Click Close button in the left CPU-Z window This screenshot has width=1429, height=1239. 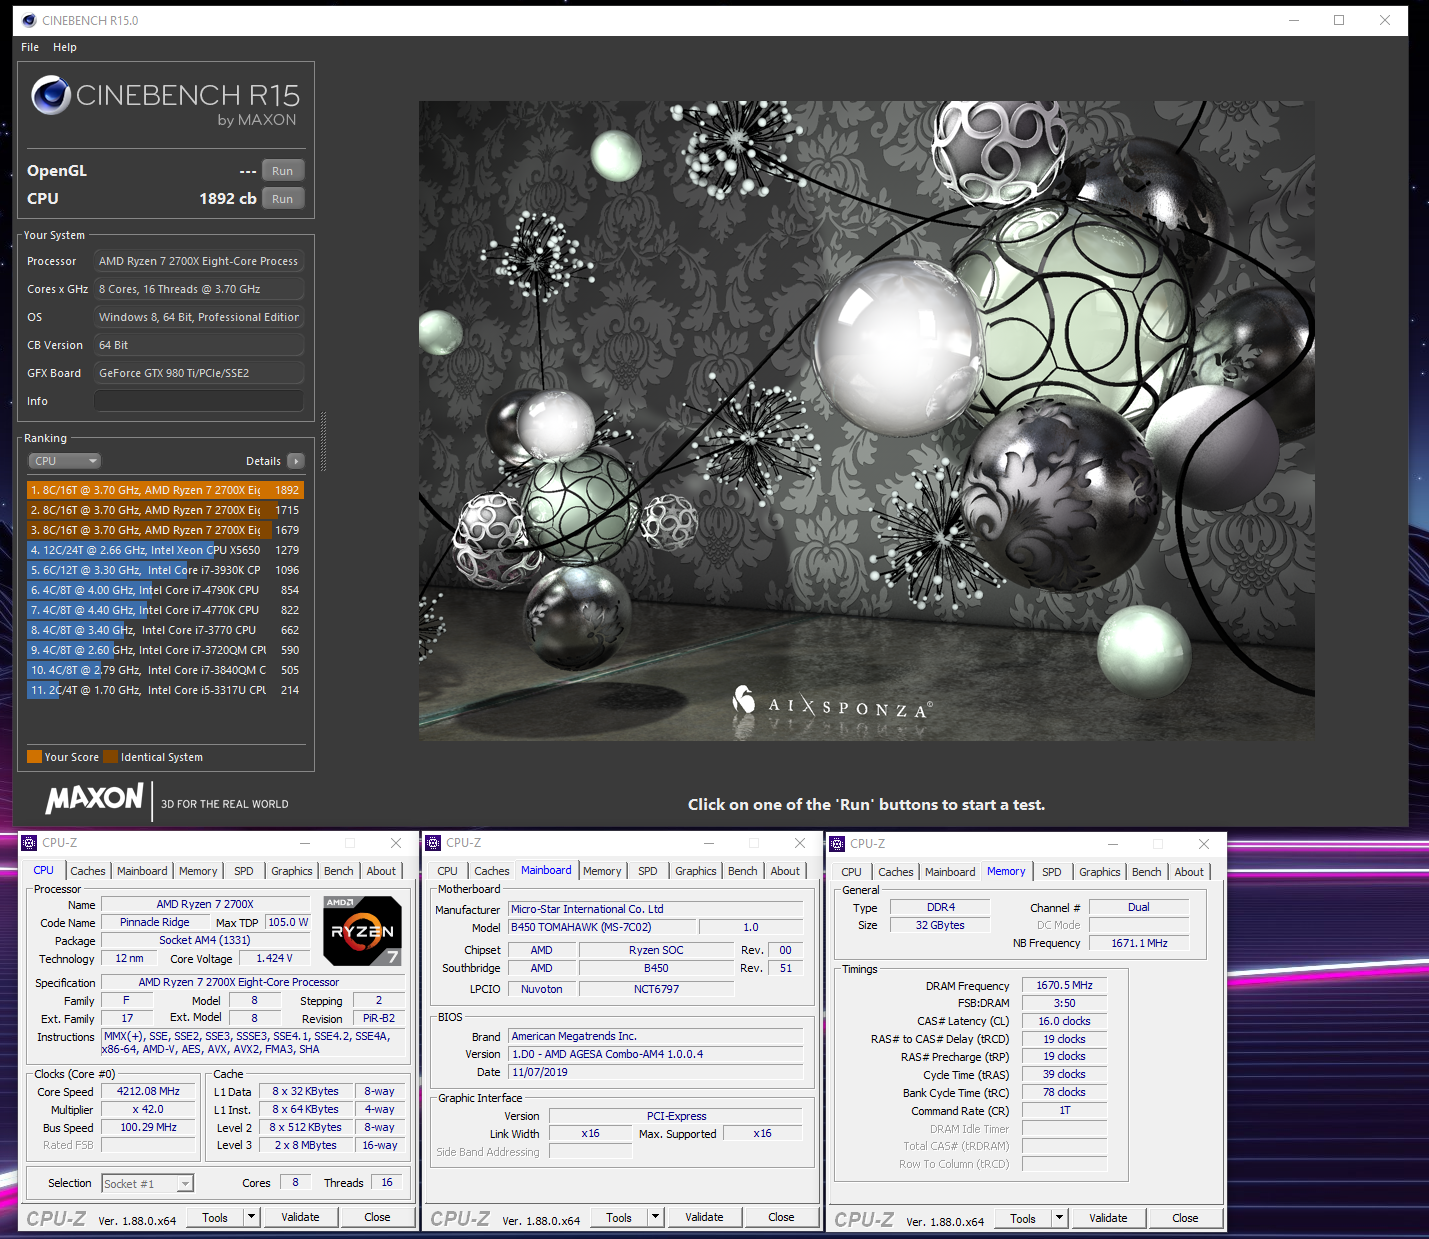377,1217
